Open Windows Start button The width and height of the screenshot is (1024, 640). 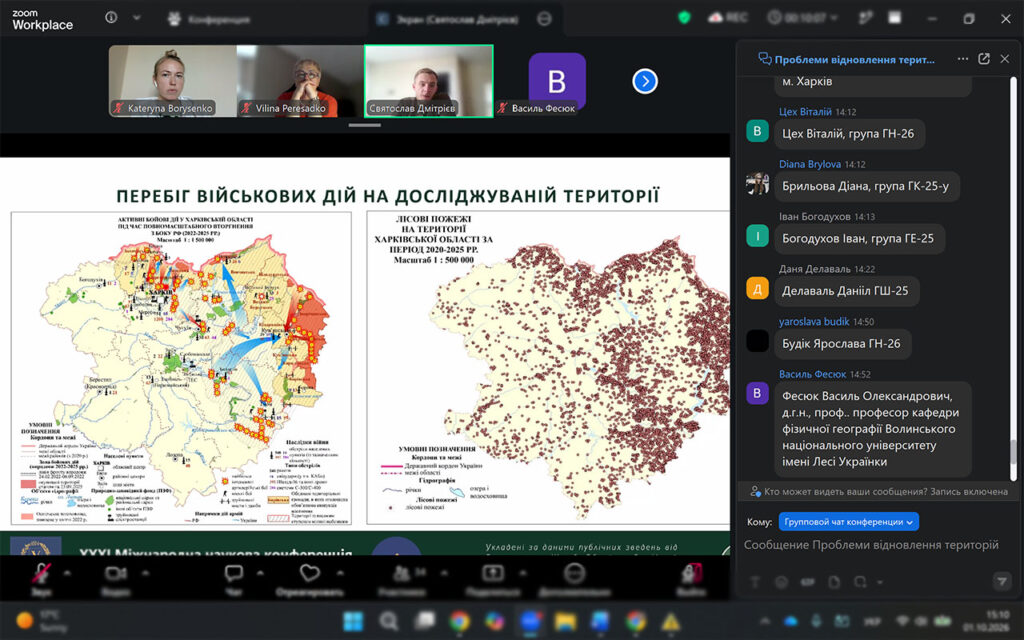[x=353, y=620]
